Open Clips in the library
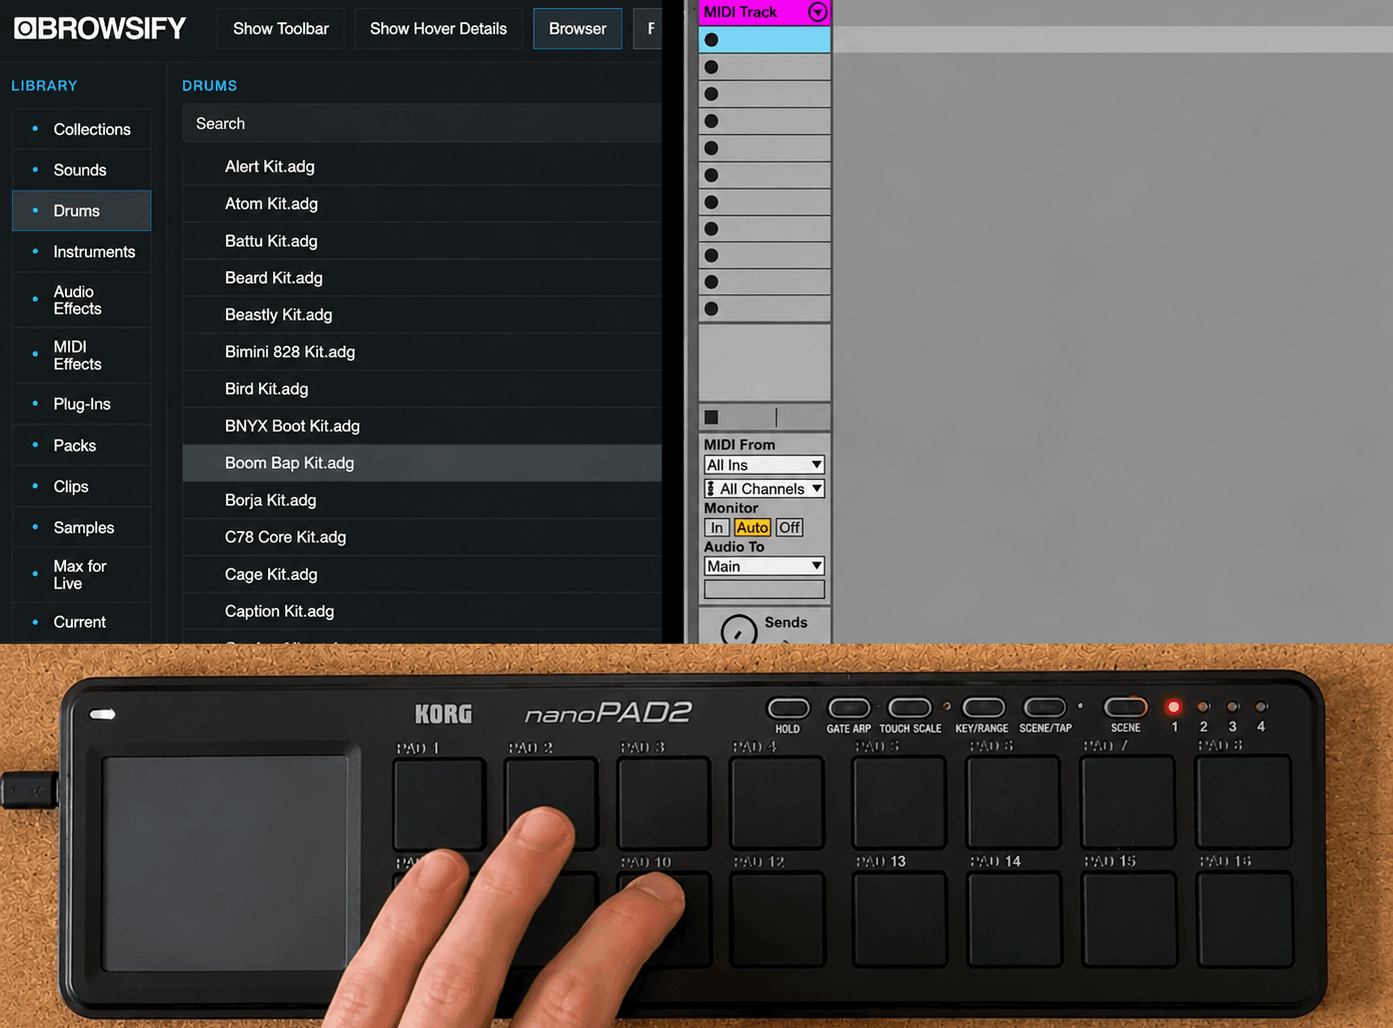The height and width of the screenshot is (1028, 1393). click(x=82, y=486)
